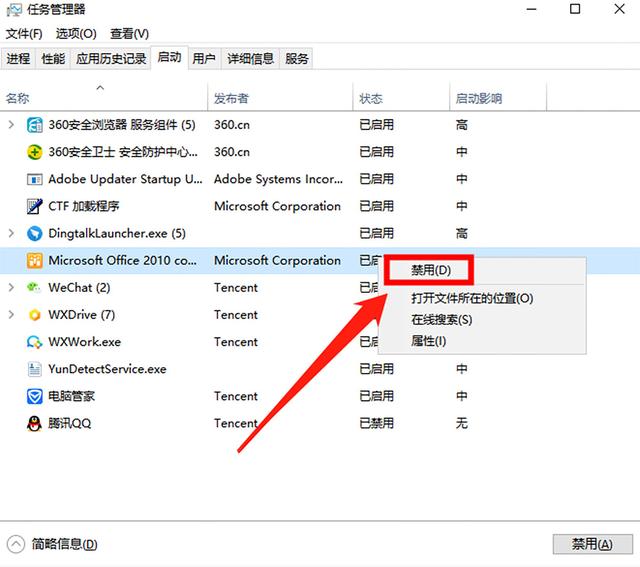Choose 打开文件所在的位置(O) in context menu
The height and width of the screenshot is (567, 640).
472,298
